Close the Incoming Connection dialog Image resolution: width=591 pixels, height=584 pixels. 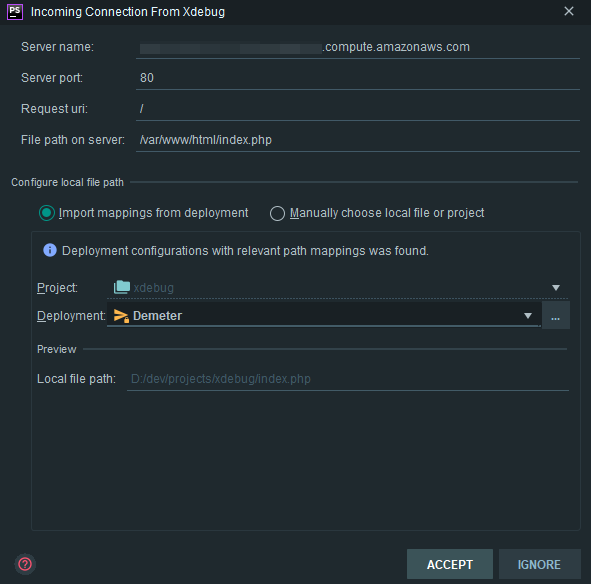point(569,11)
